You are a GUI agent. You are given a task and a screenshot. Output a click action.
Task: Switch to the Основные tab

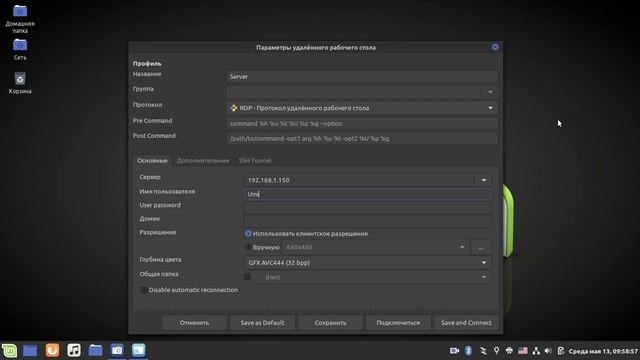tap(152, 160)
